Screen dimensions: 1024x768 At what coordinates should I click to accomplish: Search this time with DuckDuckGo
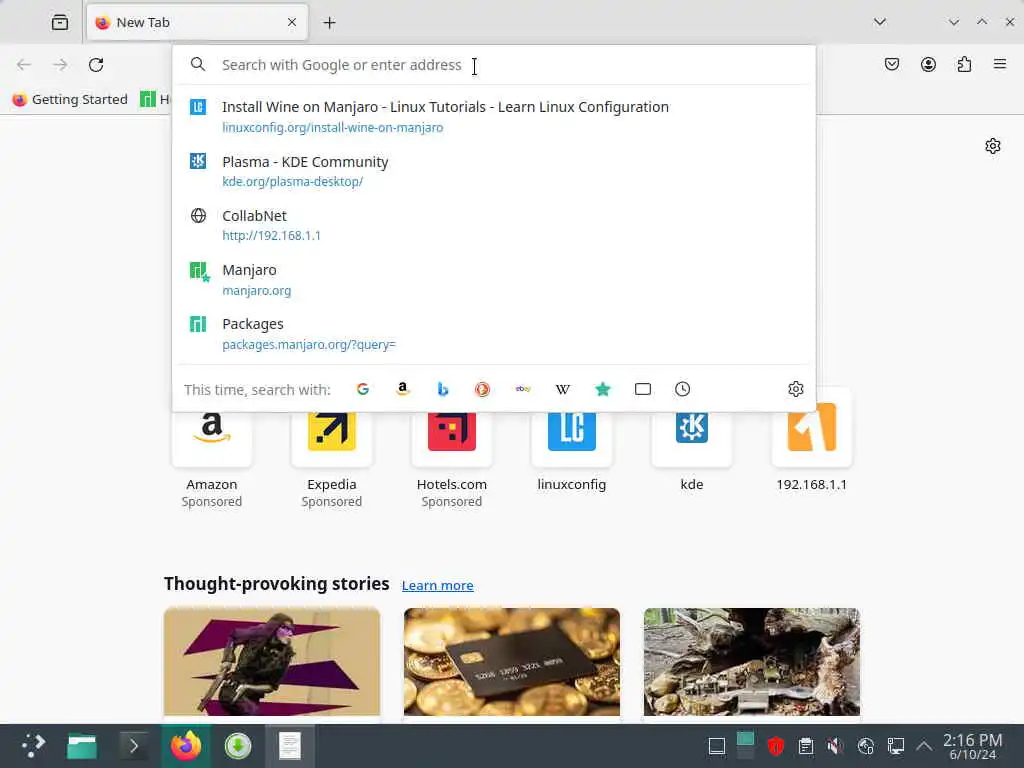pyautogui.click(x=483, y=389)
